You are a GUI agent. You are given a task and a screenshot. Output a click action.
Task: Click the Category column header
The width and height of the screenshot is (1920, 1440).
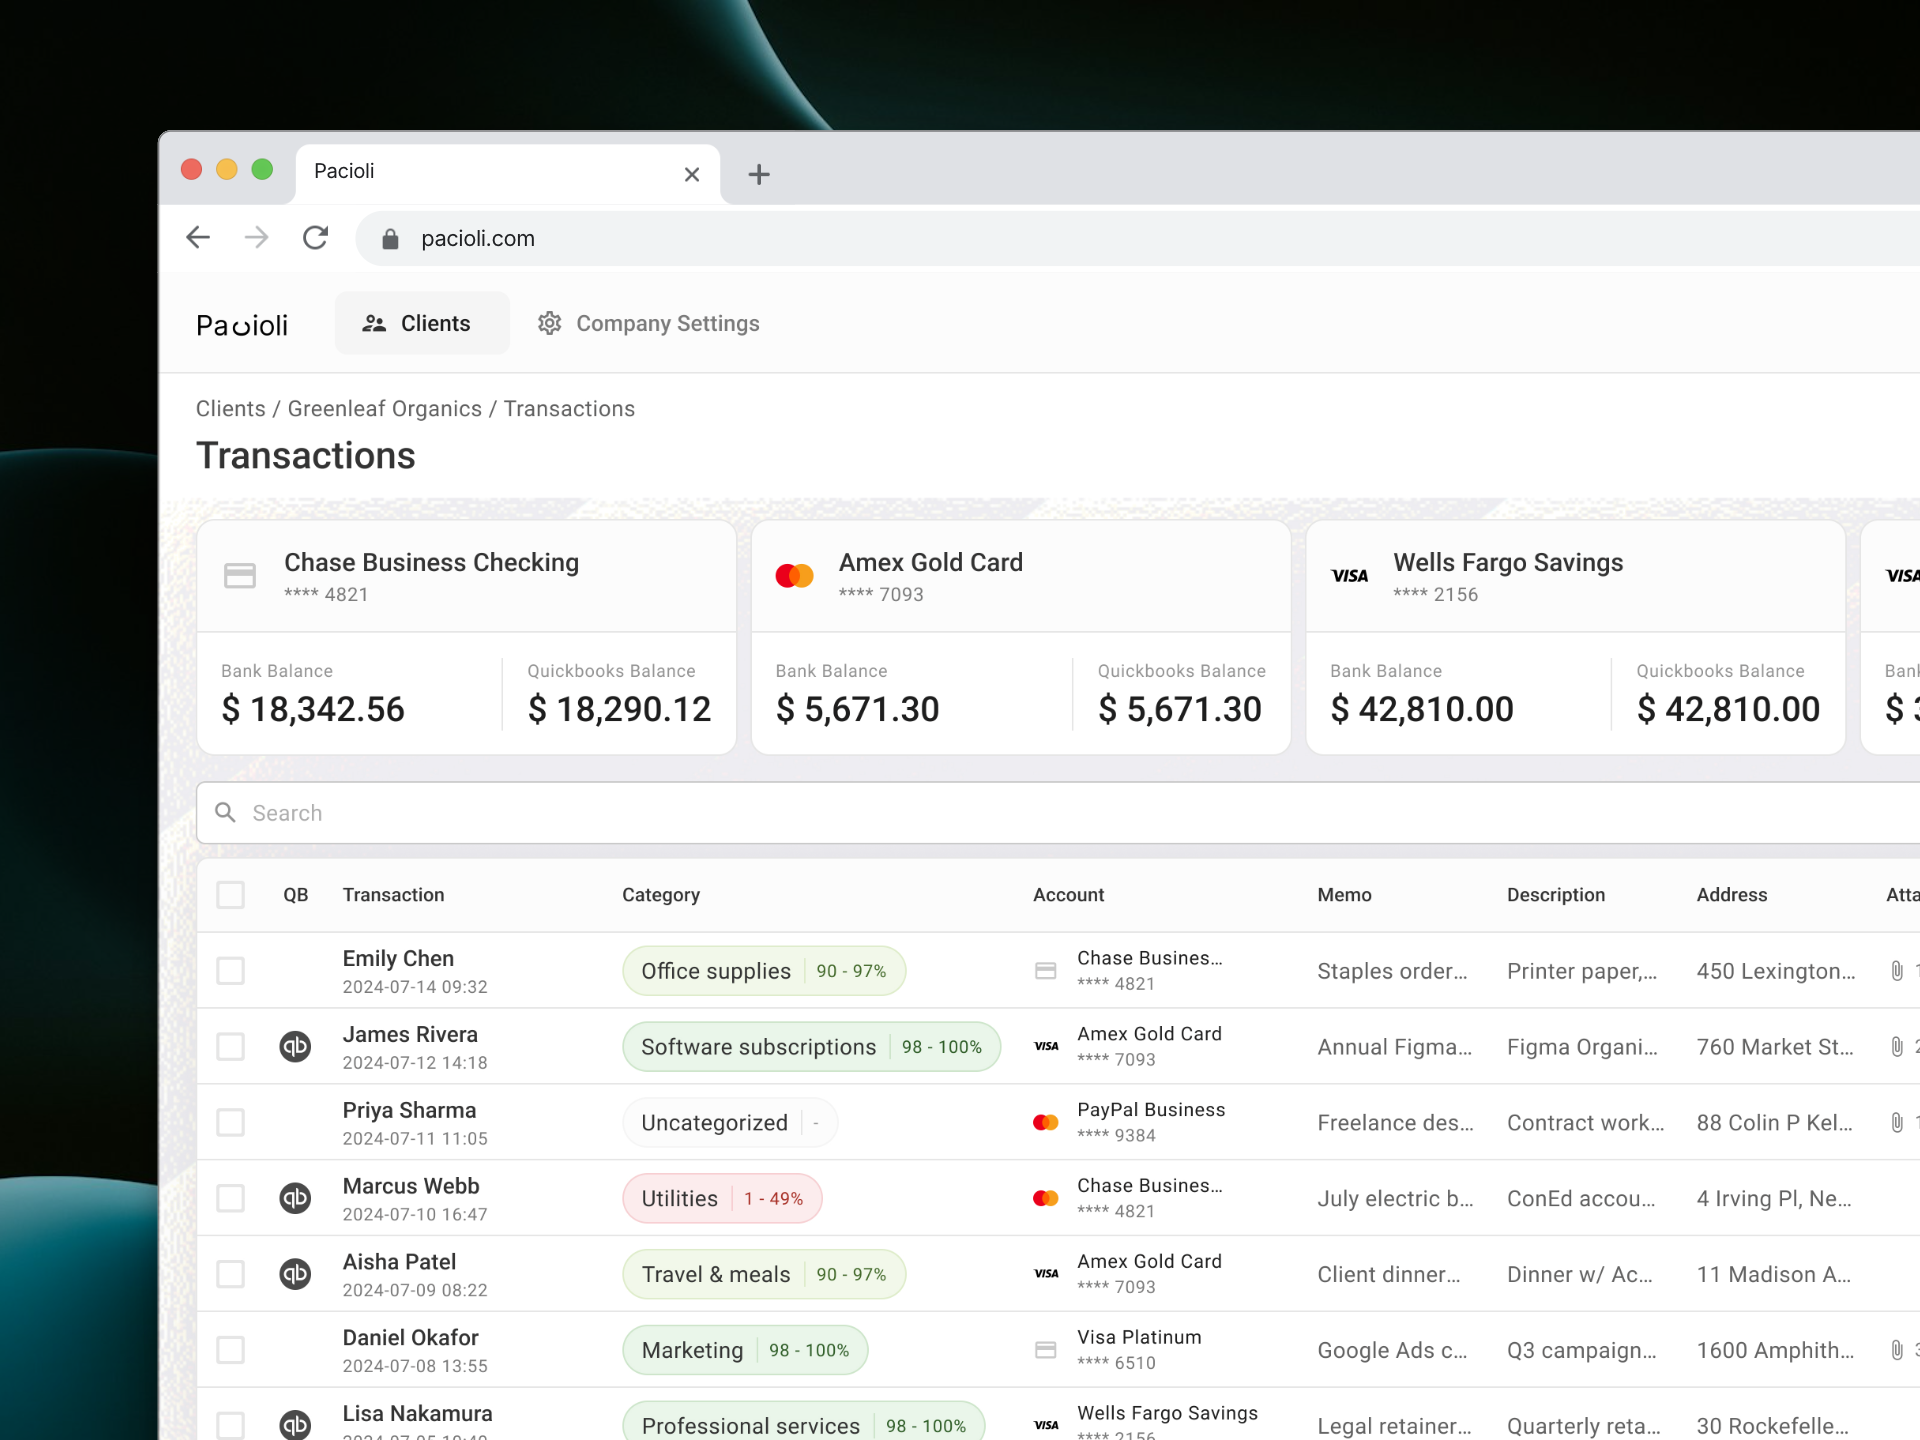point(661,895)
